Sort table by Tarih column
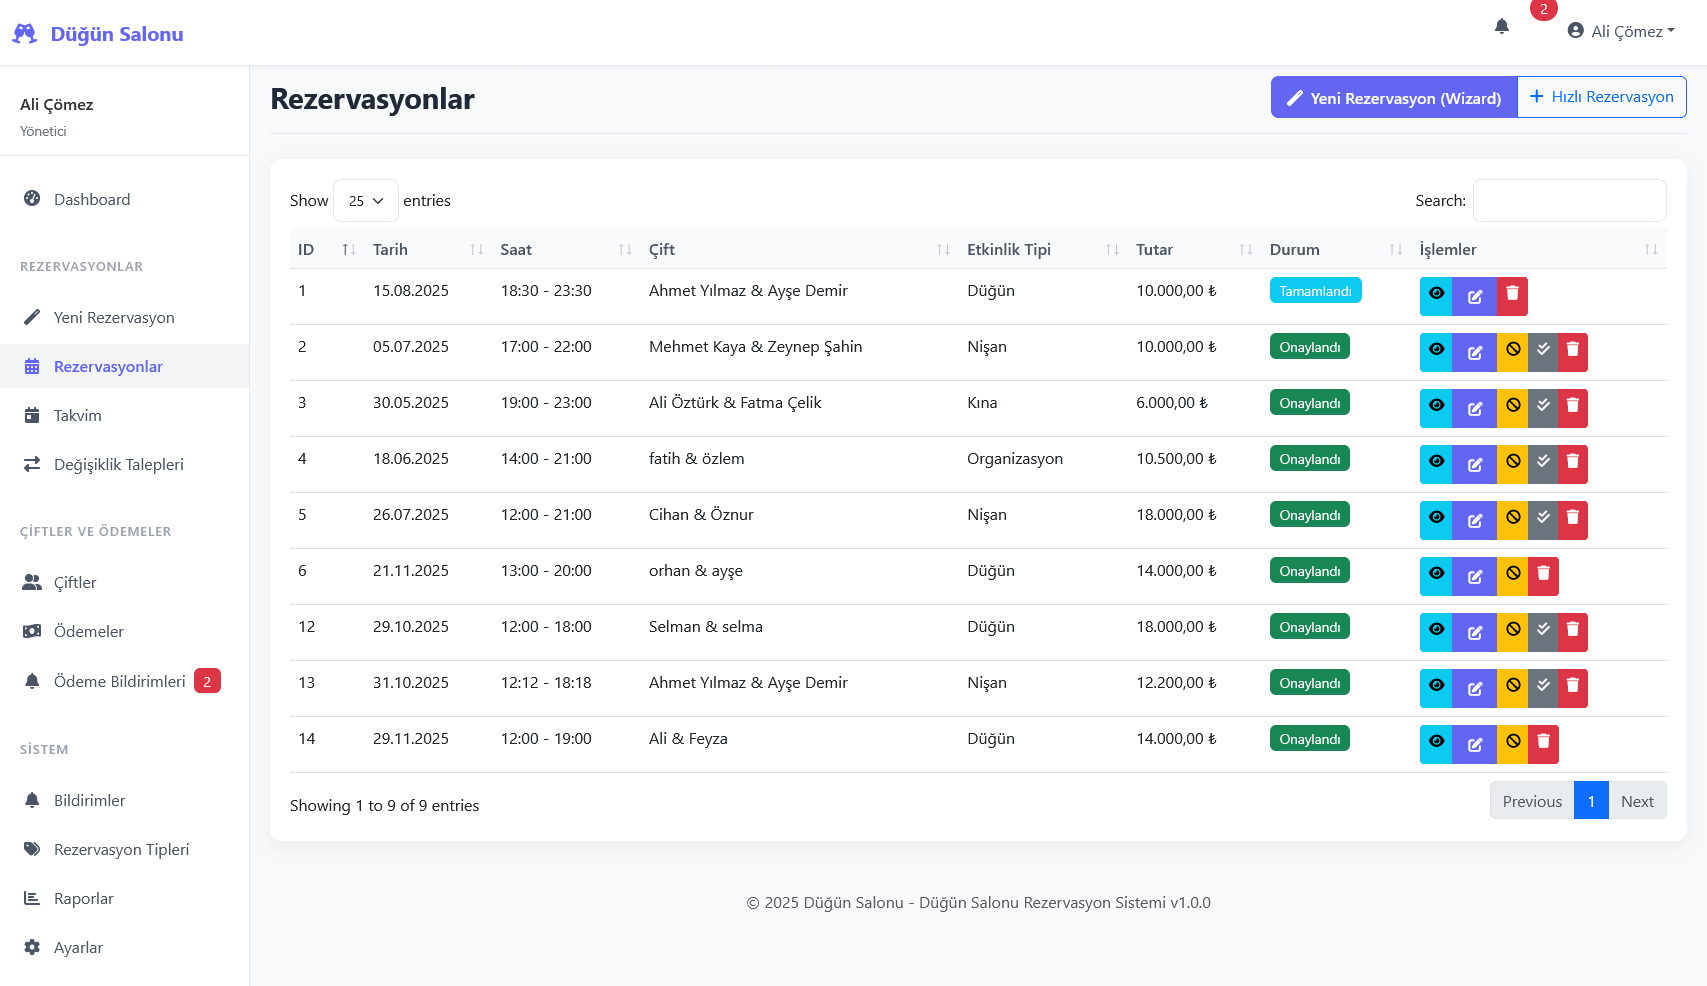1707x986 pixels. pos(390,250)
